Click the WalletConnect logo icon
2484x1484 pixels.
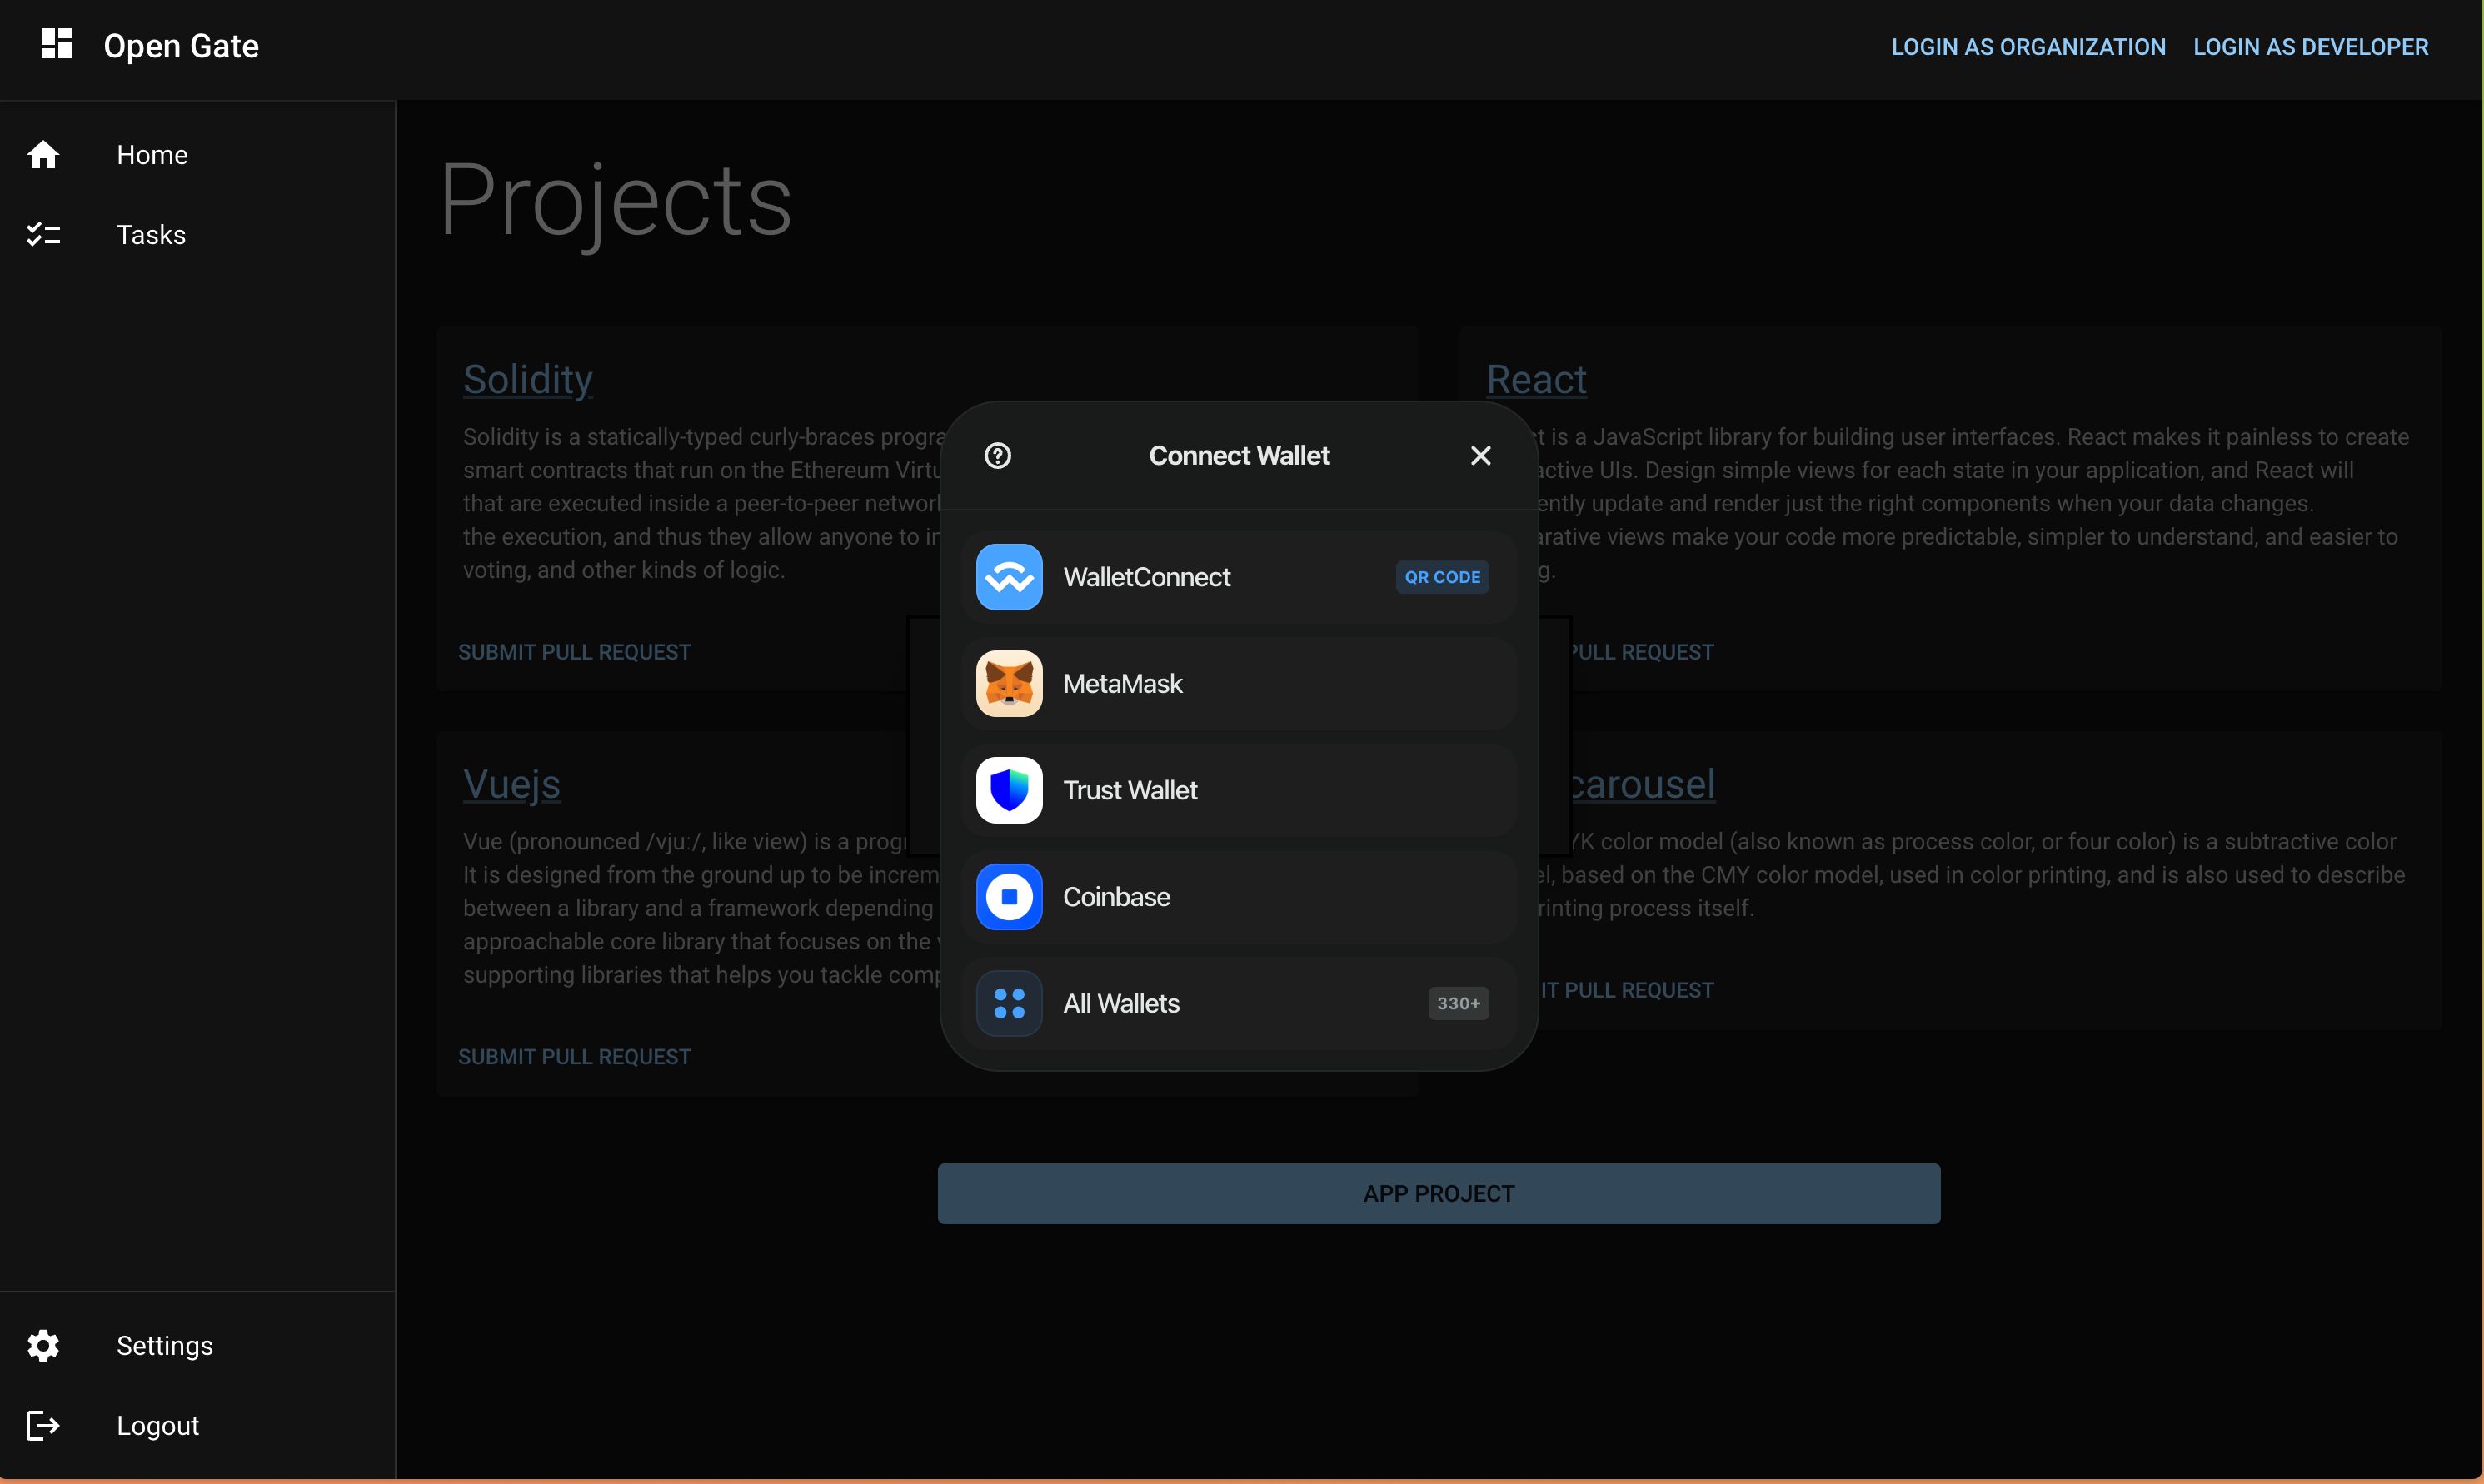(x=1009, y=577)
